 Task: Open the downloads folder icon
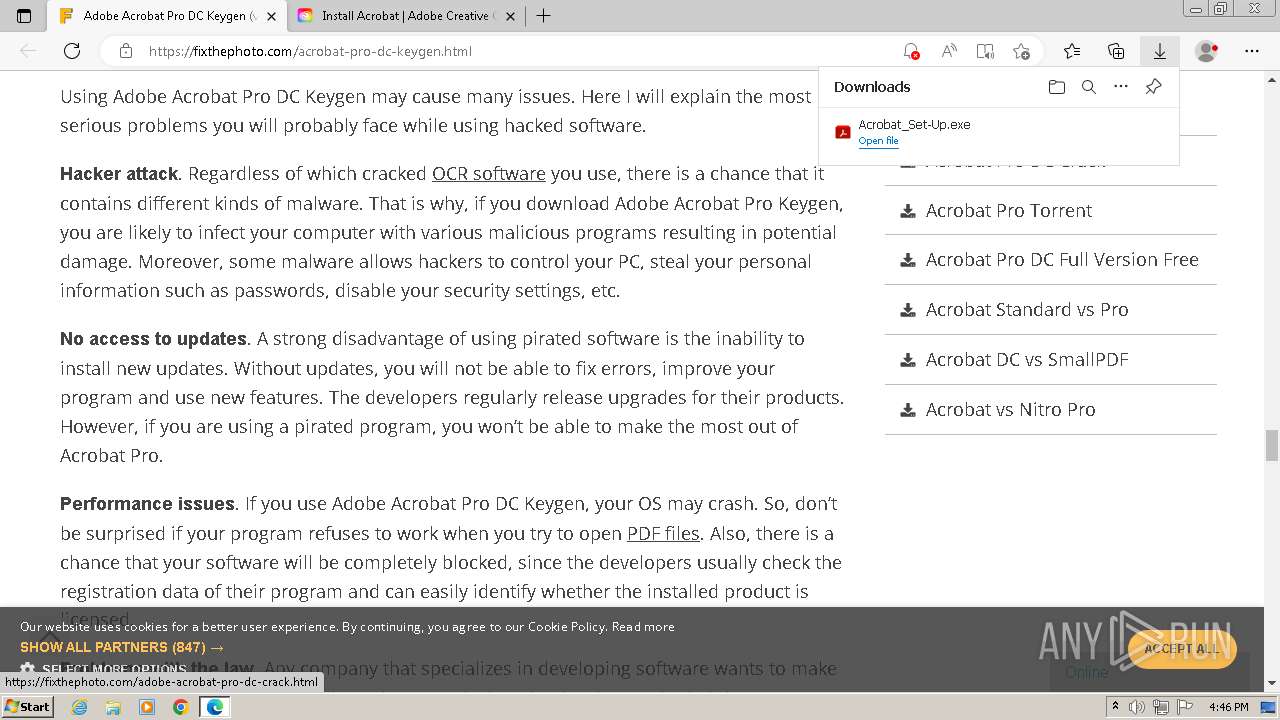[x=1057, y=87]
